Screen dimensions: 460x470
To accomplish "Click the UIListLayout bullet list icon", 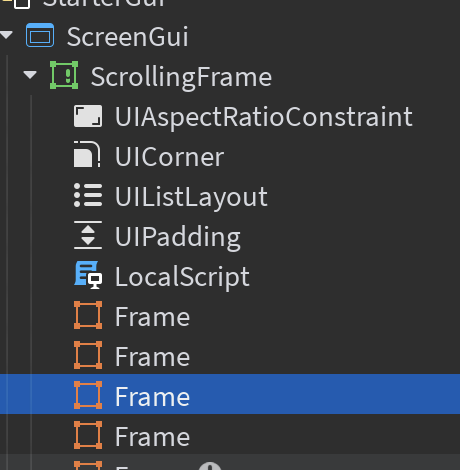I will coord(88,195).
